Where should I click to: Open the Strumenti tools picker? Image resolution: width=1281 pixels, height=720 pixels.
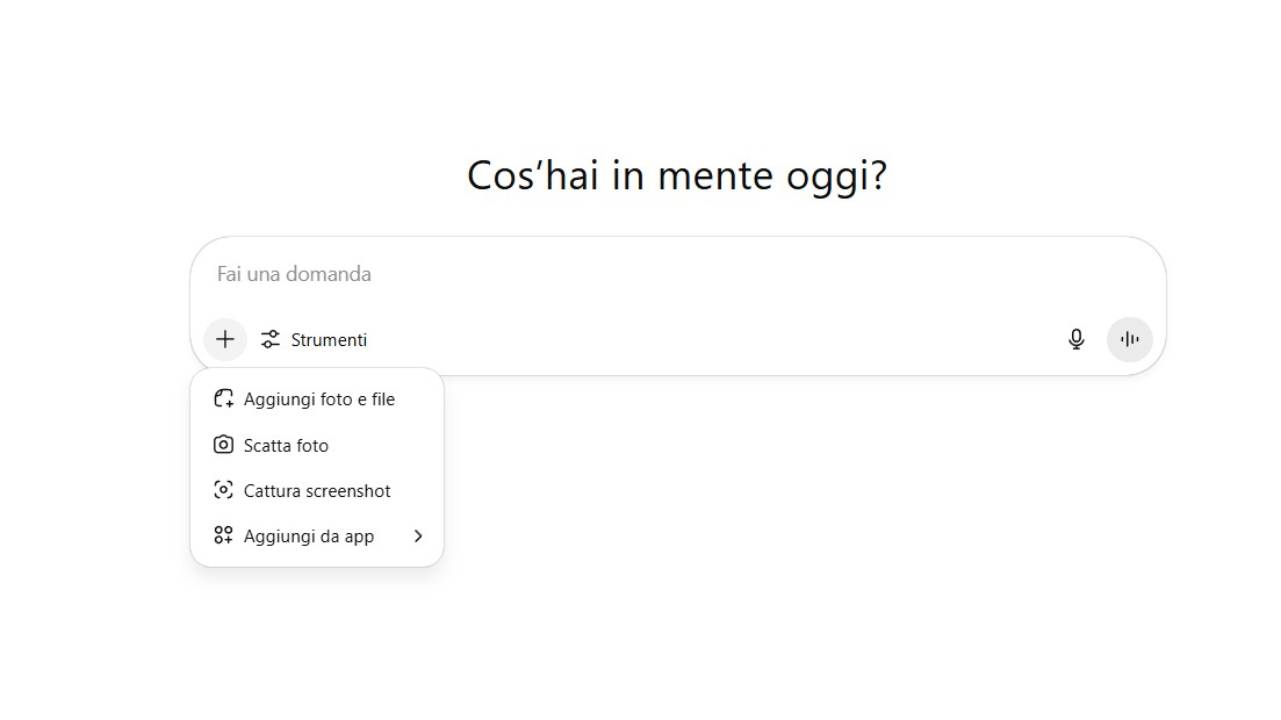(x=313, y=339)
